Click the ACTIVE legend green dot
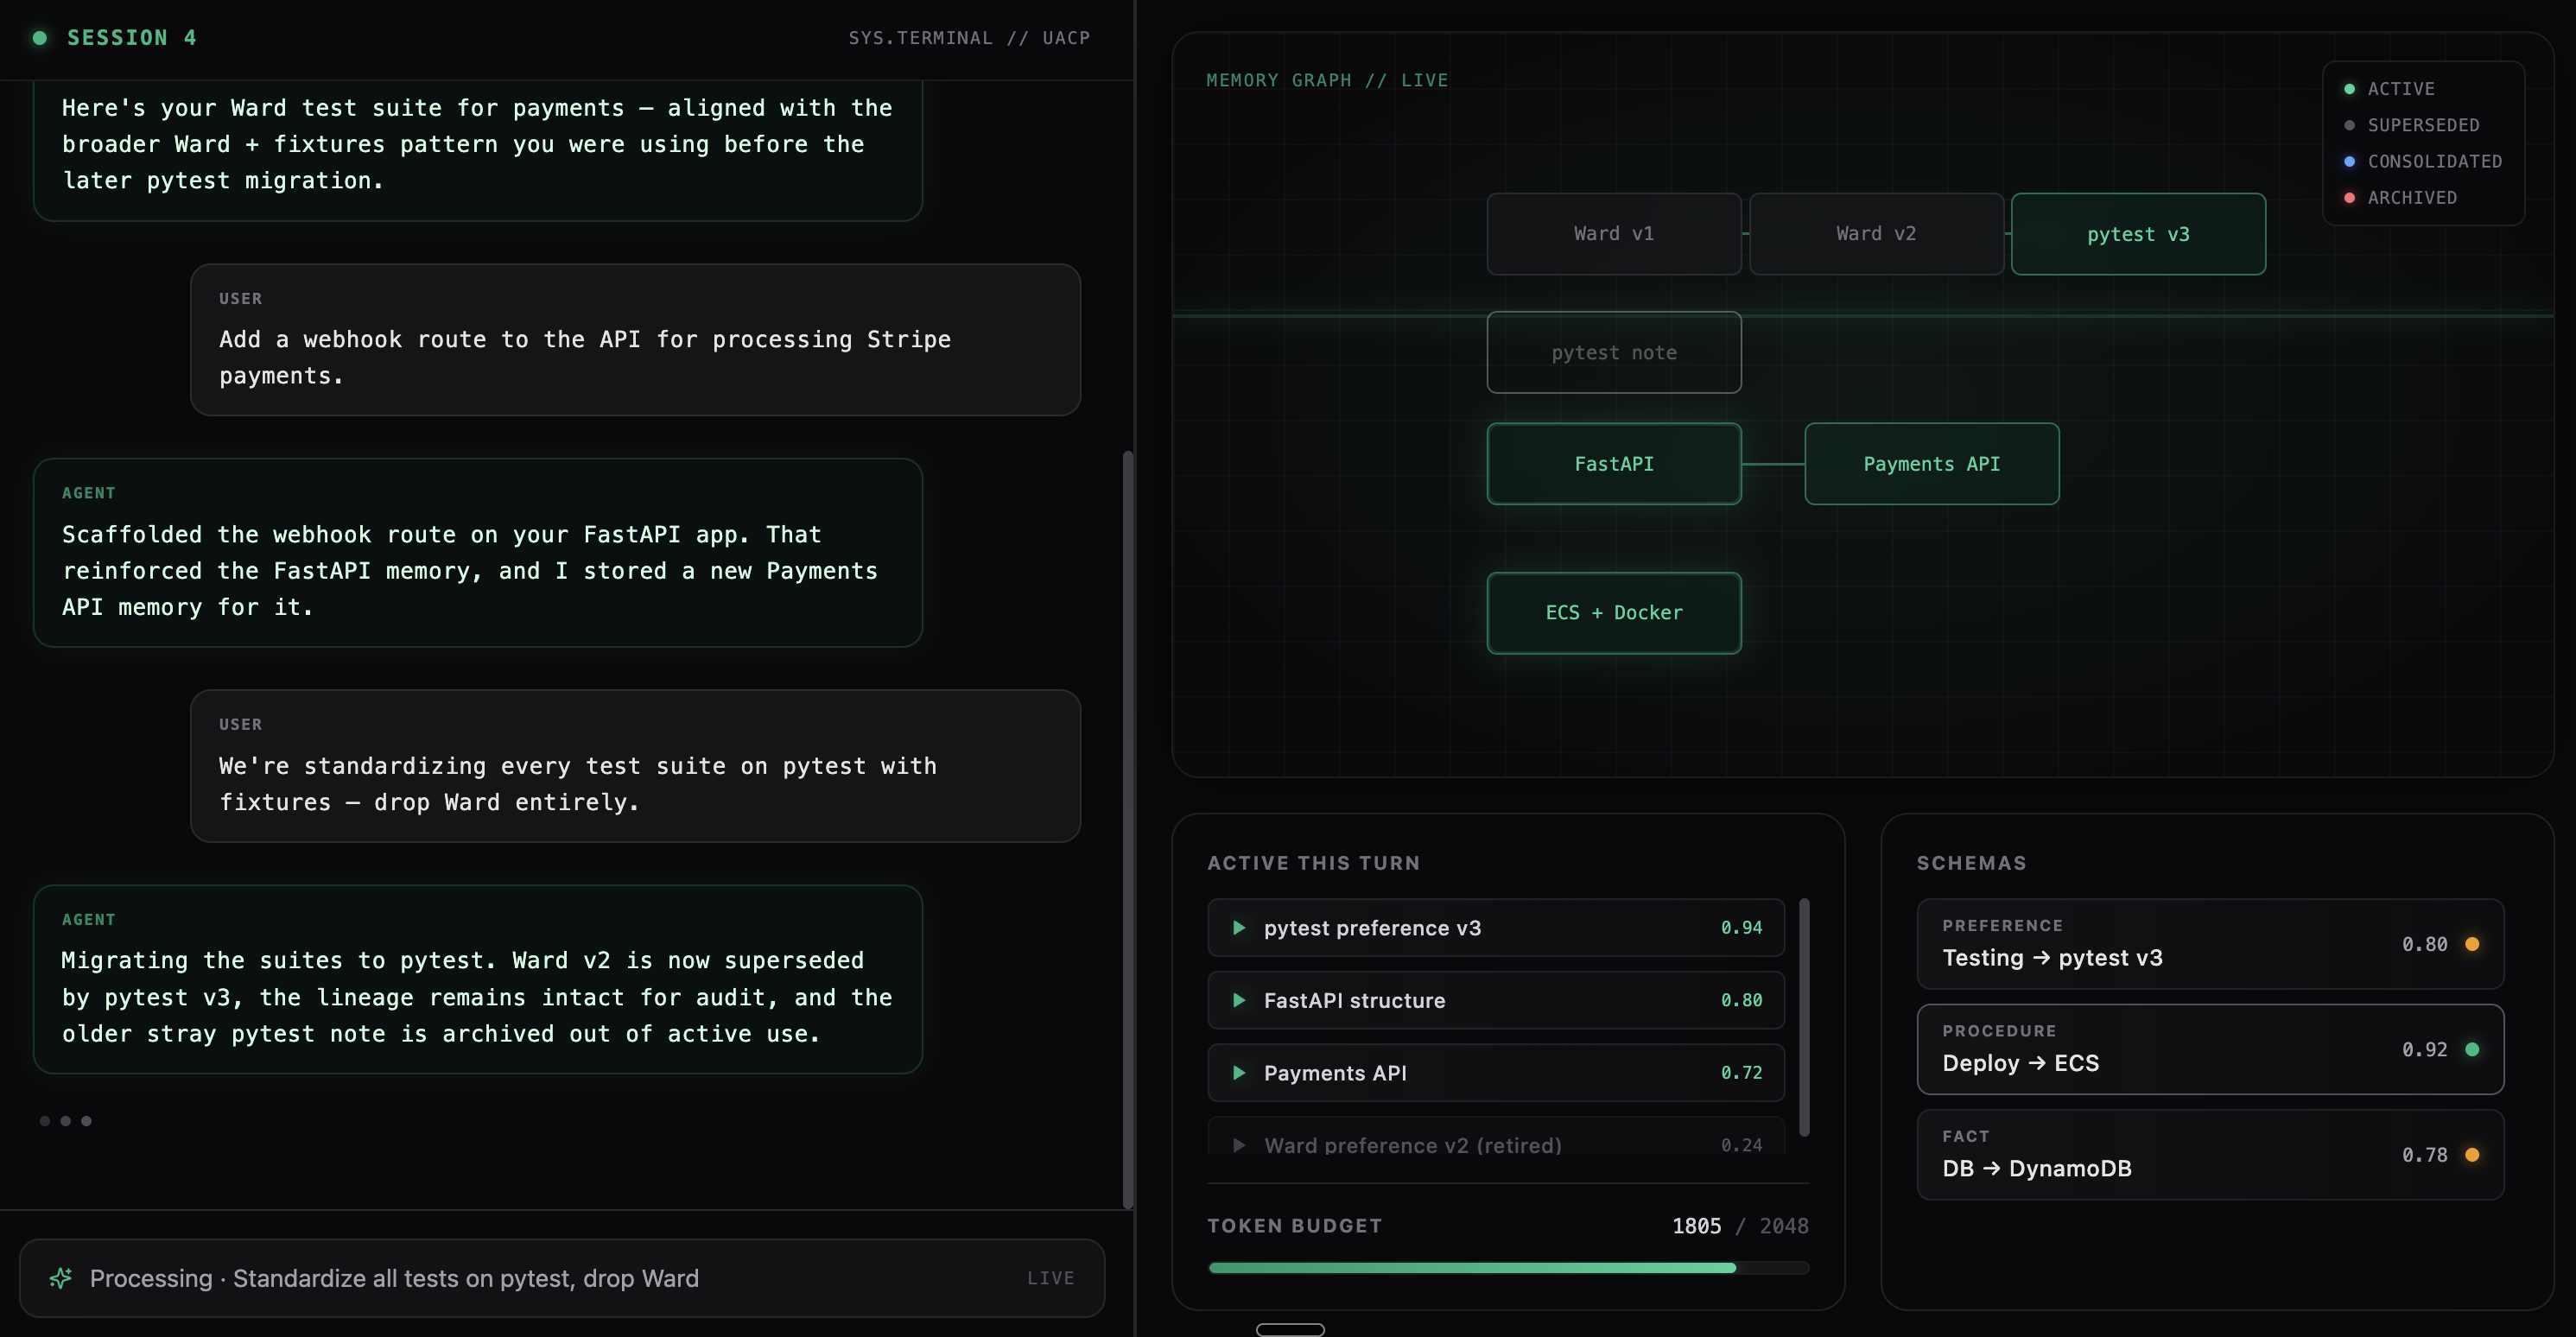 click(2349, 89)
